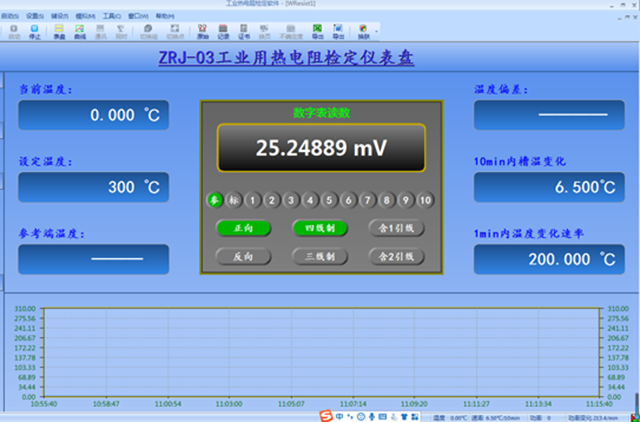Click the status bar 温度 0.00℃ entry
This screenshot has height=422, width=640.
(x=450, y=418)
